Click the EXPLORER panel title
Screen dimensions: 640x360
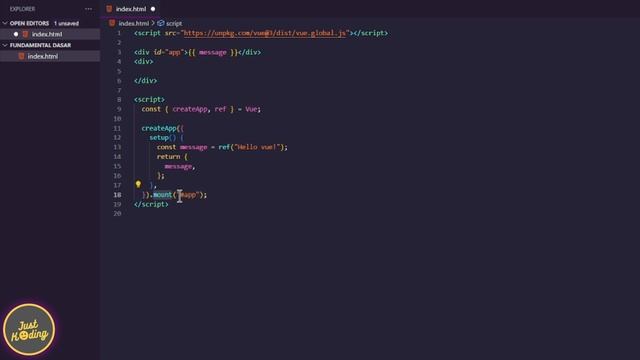22,9
